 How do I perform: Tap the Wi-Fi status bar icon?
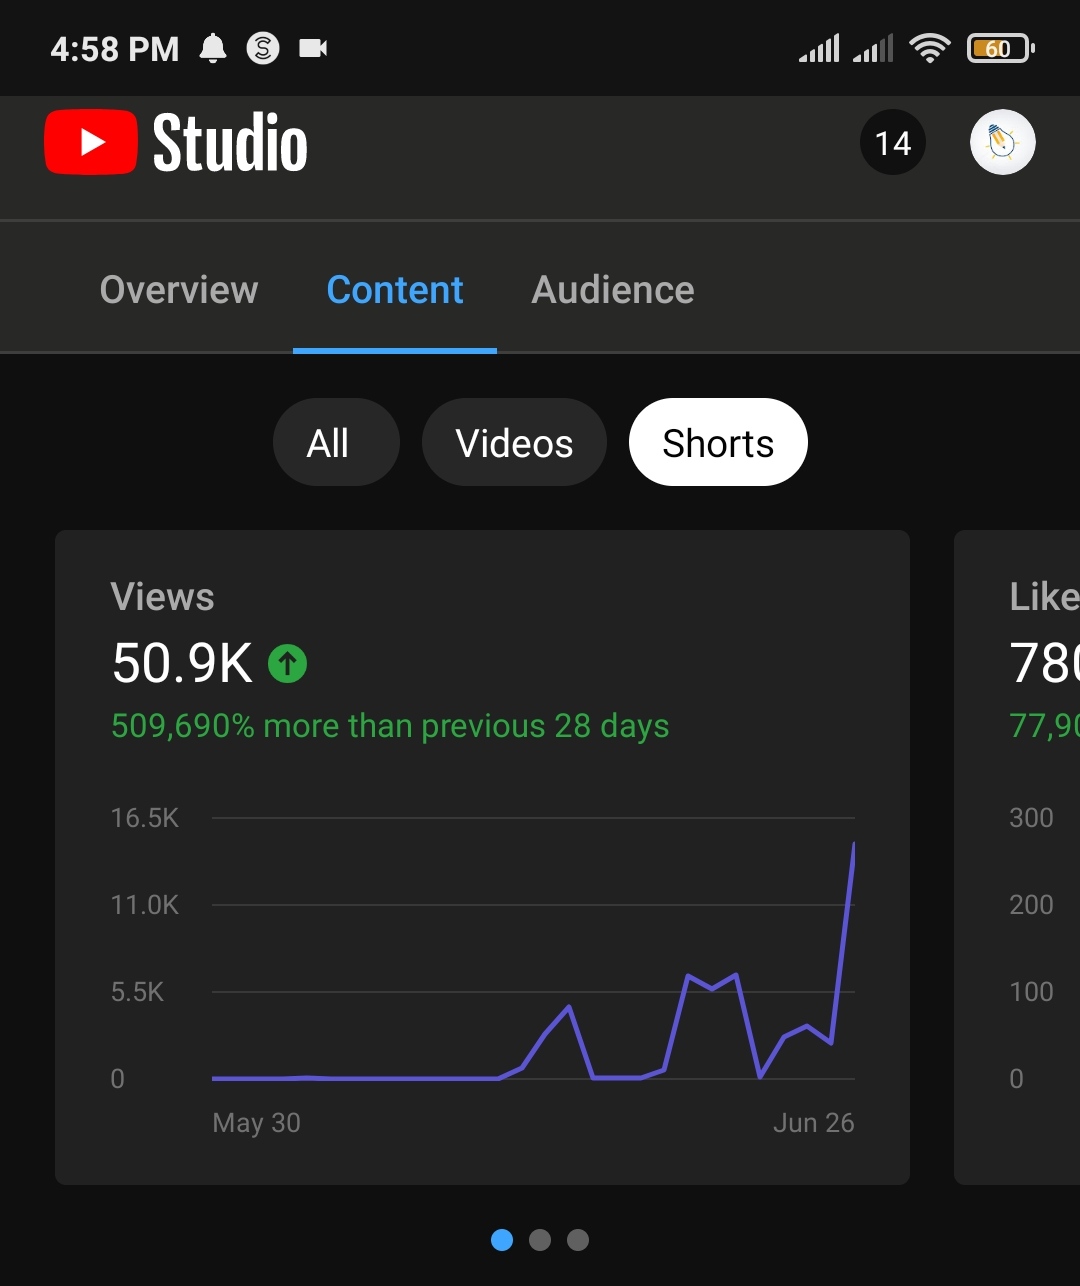(x=929, y=48)
